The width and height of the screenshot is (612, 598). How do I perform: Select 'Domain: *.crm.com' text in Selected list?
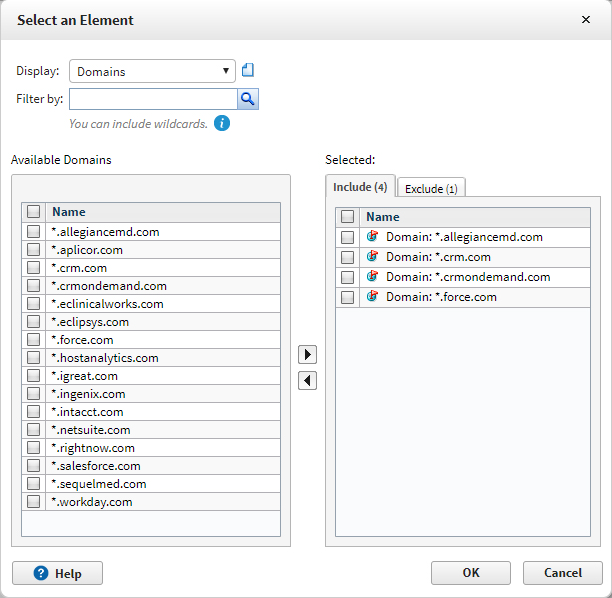438,257
